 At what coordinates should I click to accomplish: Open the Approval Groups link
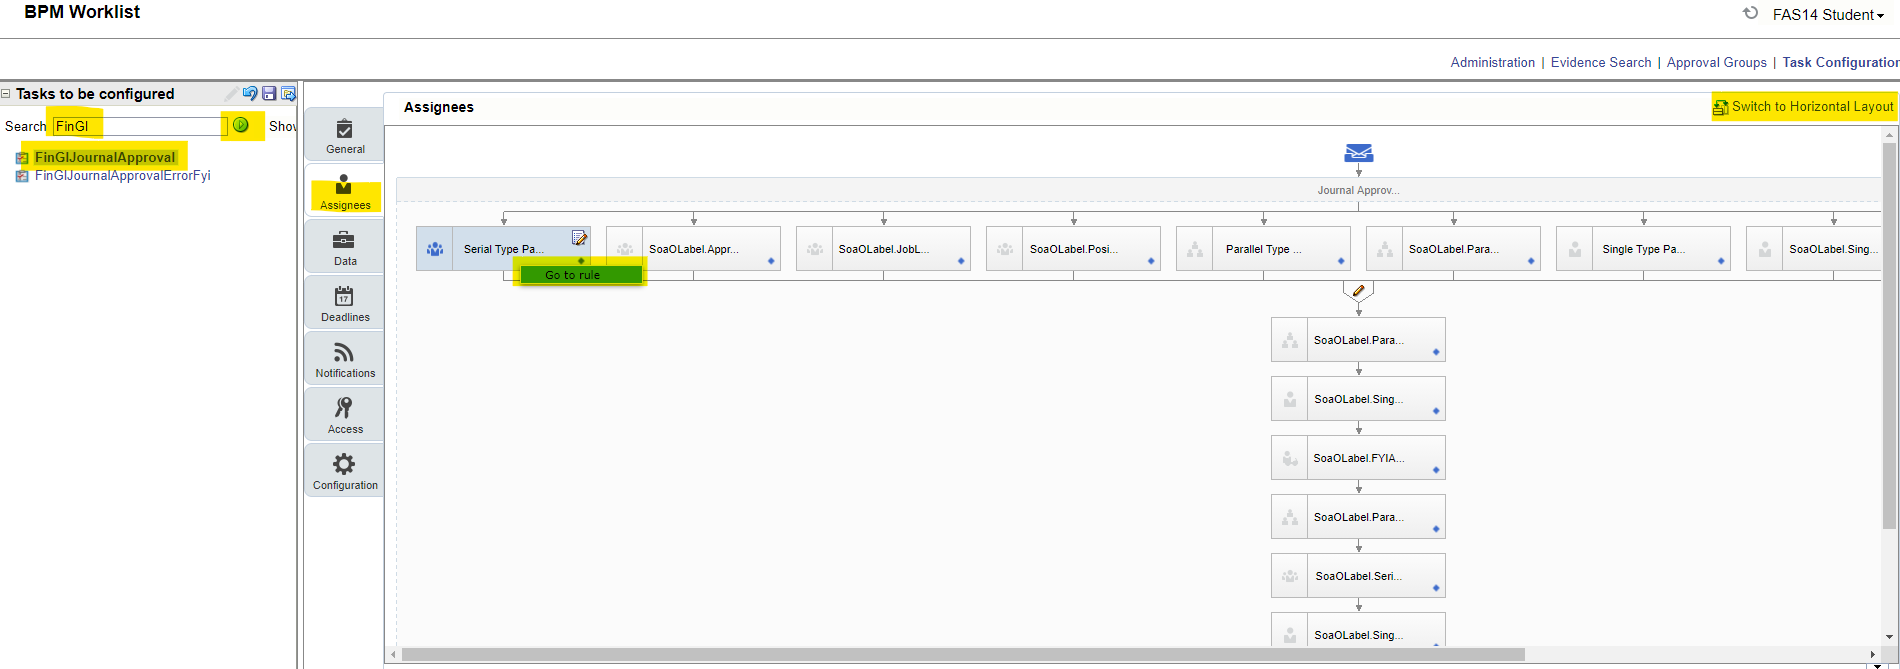[1716, 62]
